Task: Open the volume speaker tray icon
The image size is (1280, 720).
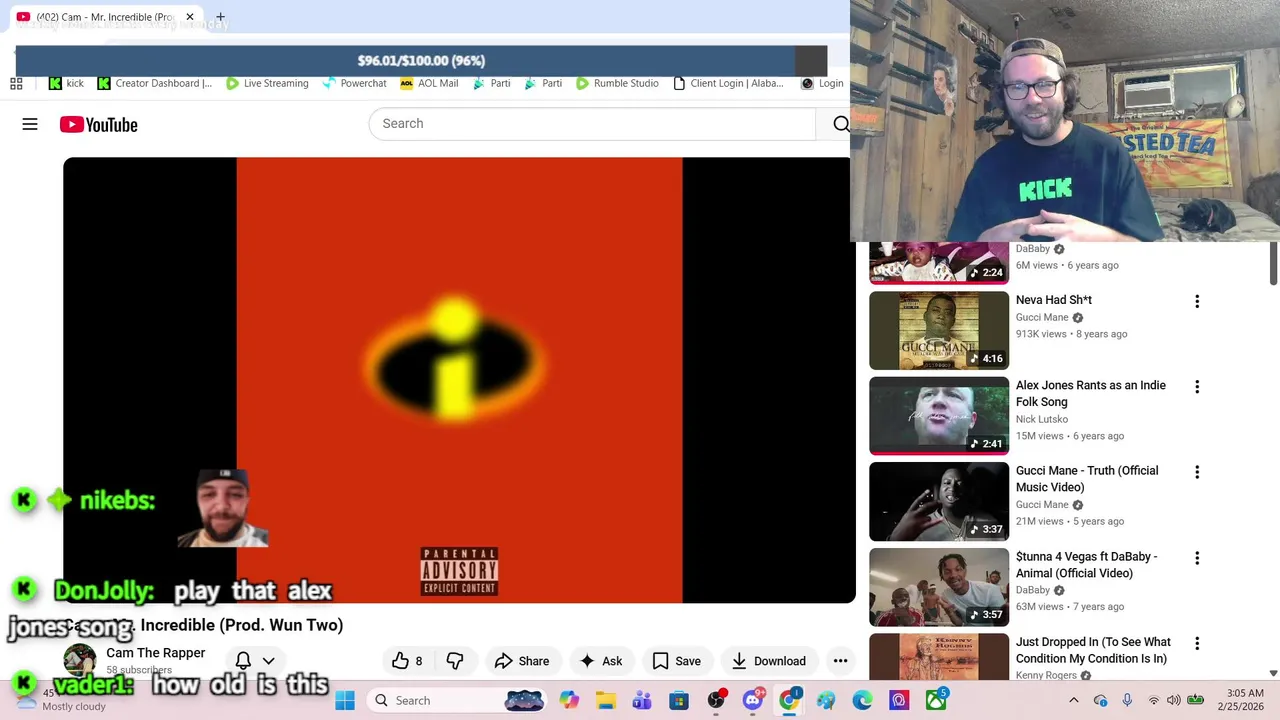Action: [1173, 700]
